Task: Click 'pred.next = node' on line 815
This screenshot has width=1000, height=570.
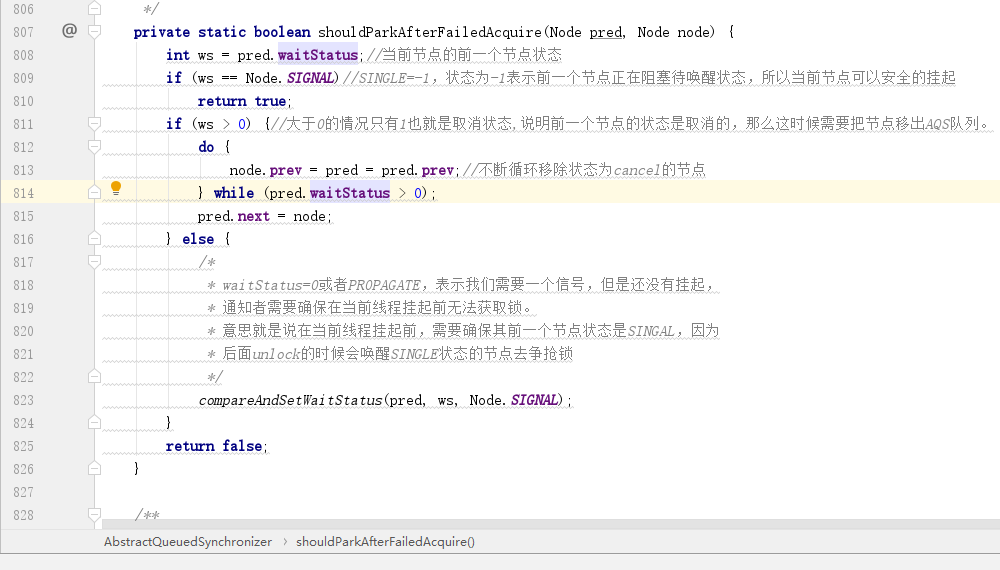Action: [261, 216]
